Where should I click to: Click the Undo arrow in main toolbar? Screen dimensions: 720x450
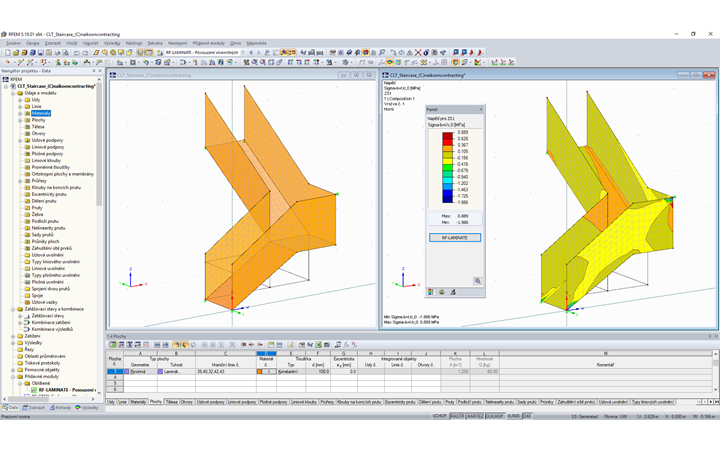point(76,52)
